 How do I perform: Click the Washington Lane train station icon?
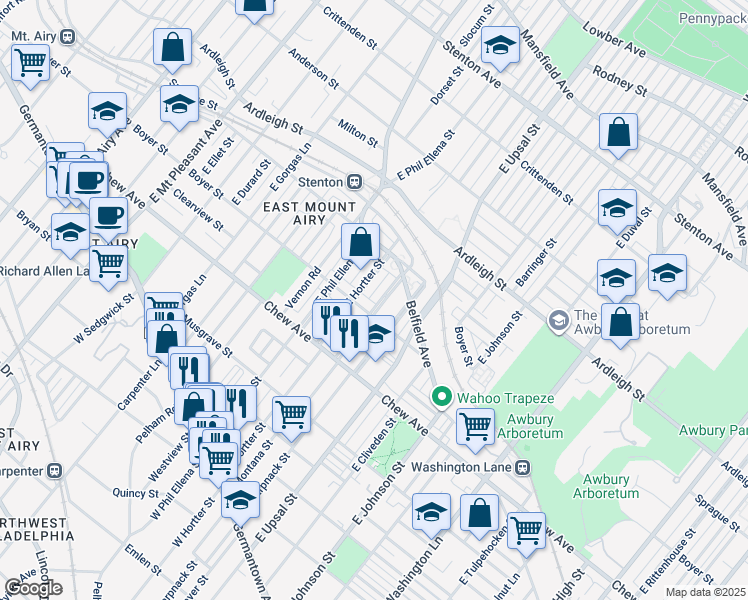tap(523, 467)
